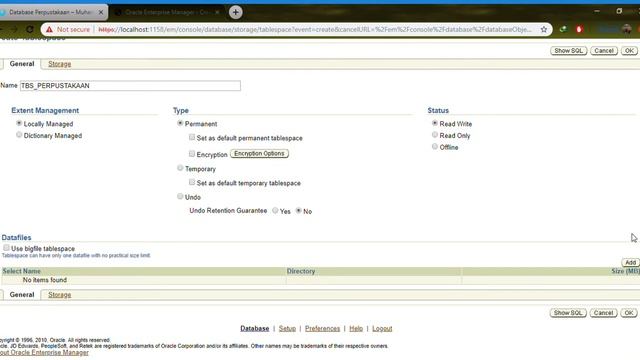Open the Preferences footer link
The image size is (640, 360).
(322, 329)
